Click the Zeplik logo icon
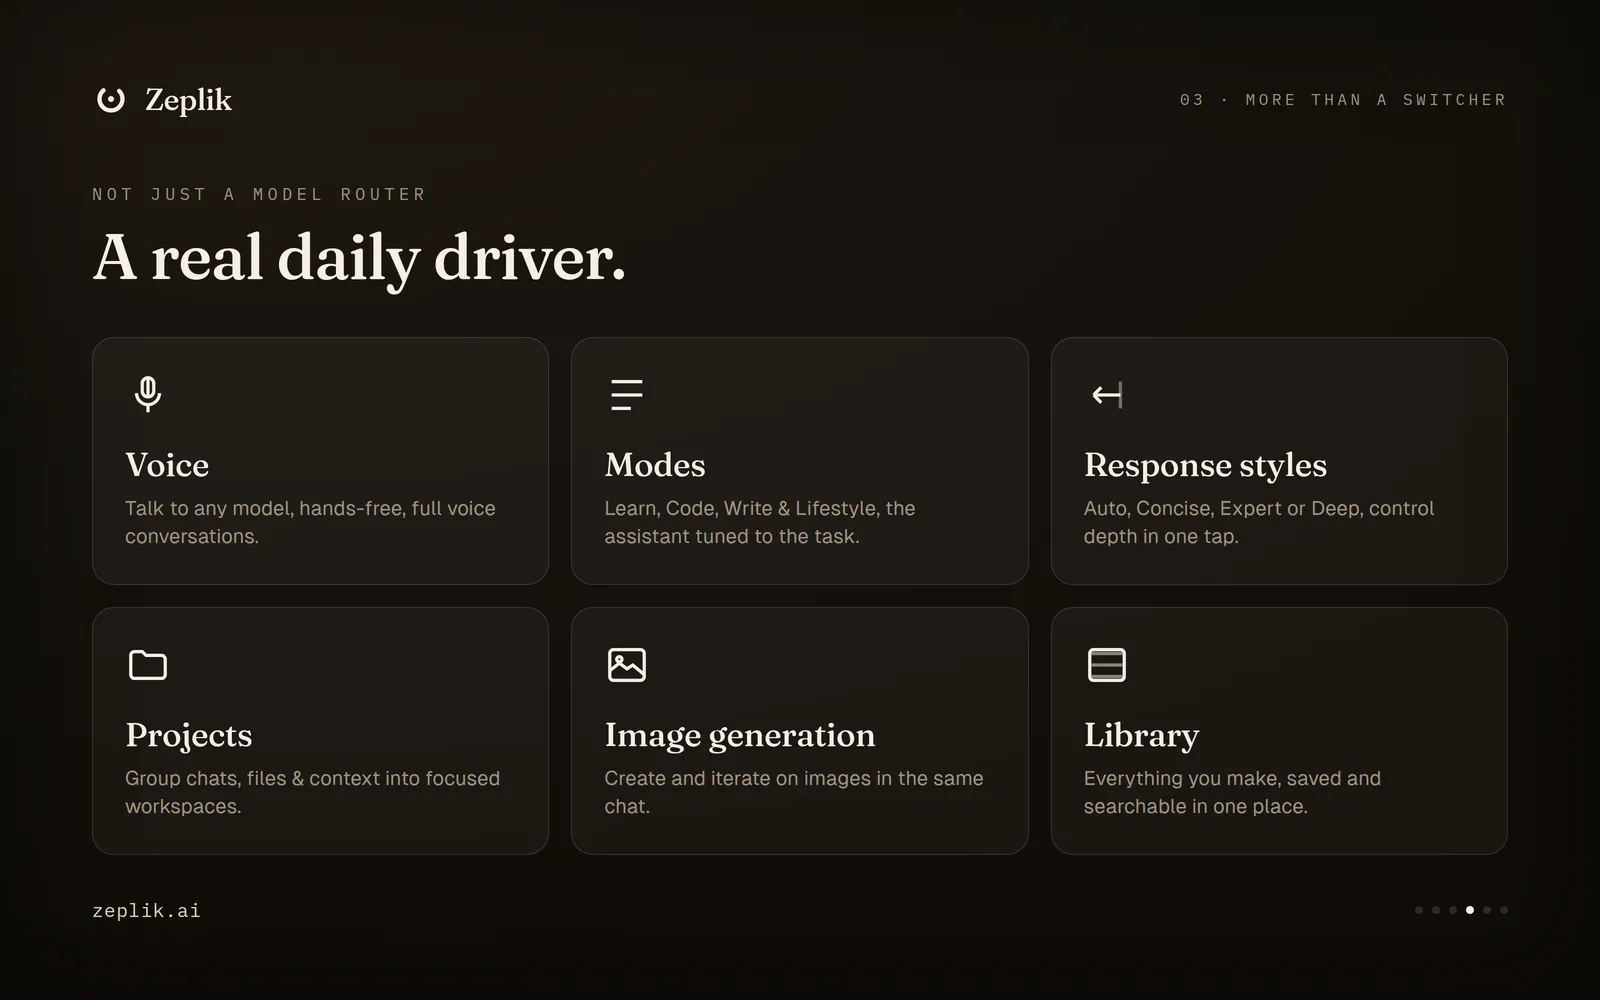 point(111,99)
